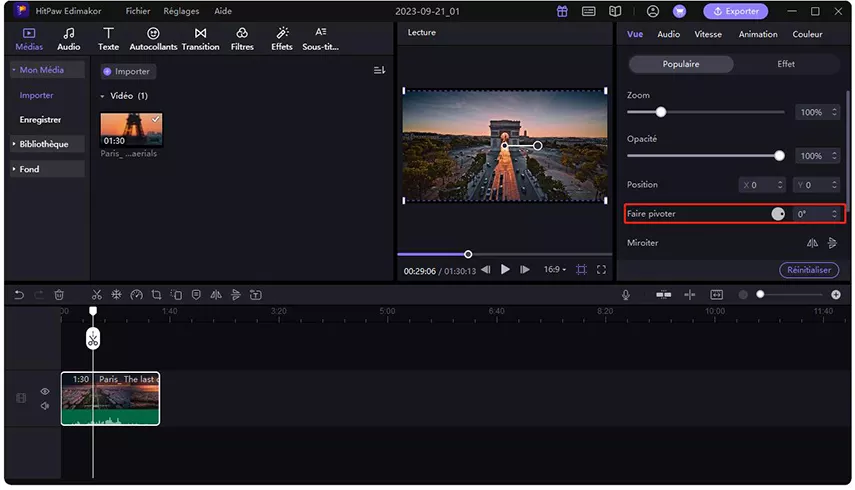Click the crop frame icon under preview
This screenshot has width=855, height=490.
coord(581,270)
